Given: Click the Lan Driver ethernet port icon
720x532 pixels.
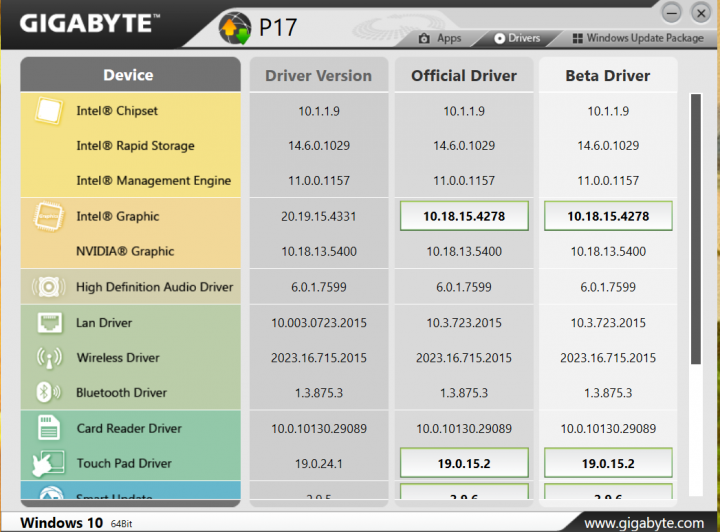Looking at the screenshot, I should coord(50,323).
